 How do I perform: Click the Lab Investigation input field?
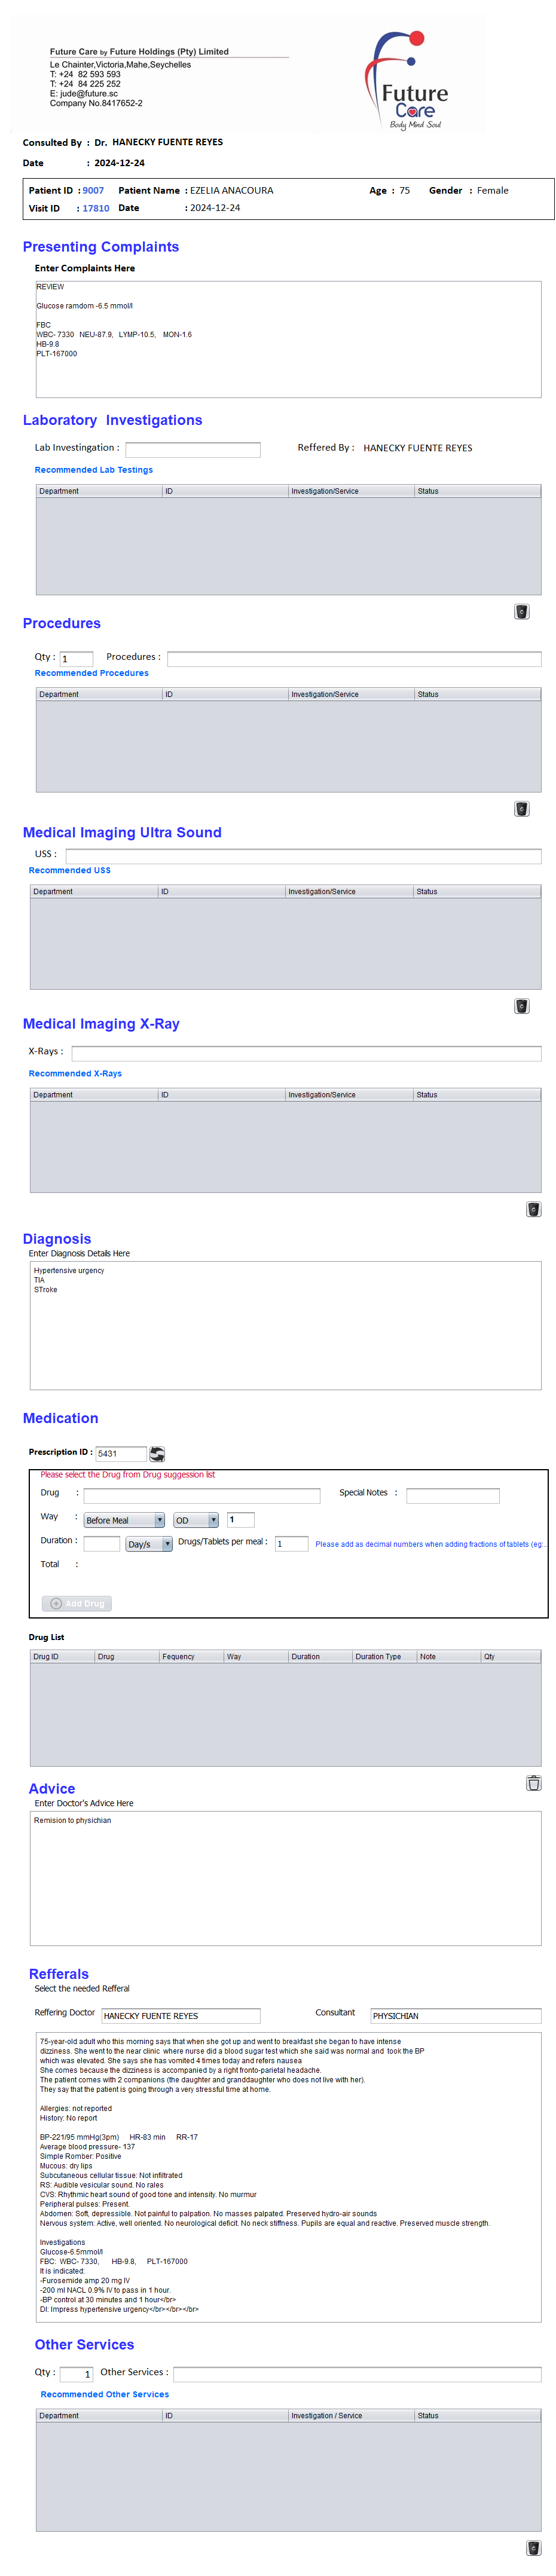point(192,450)
